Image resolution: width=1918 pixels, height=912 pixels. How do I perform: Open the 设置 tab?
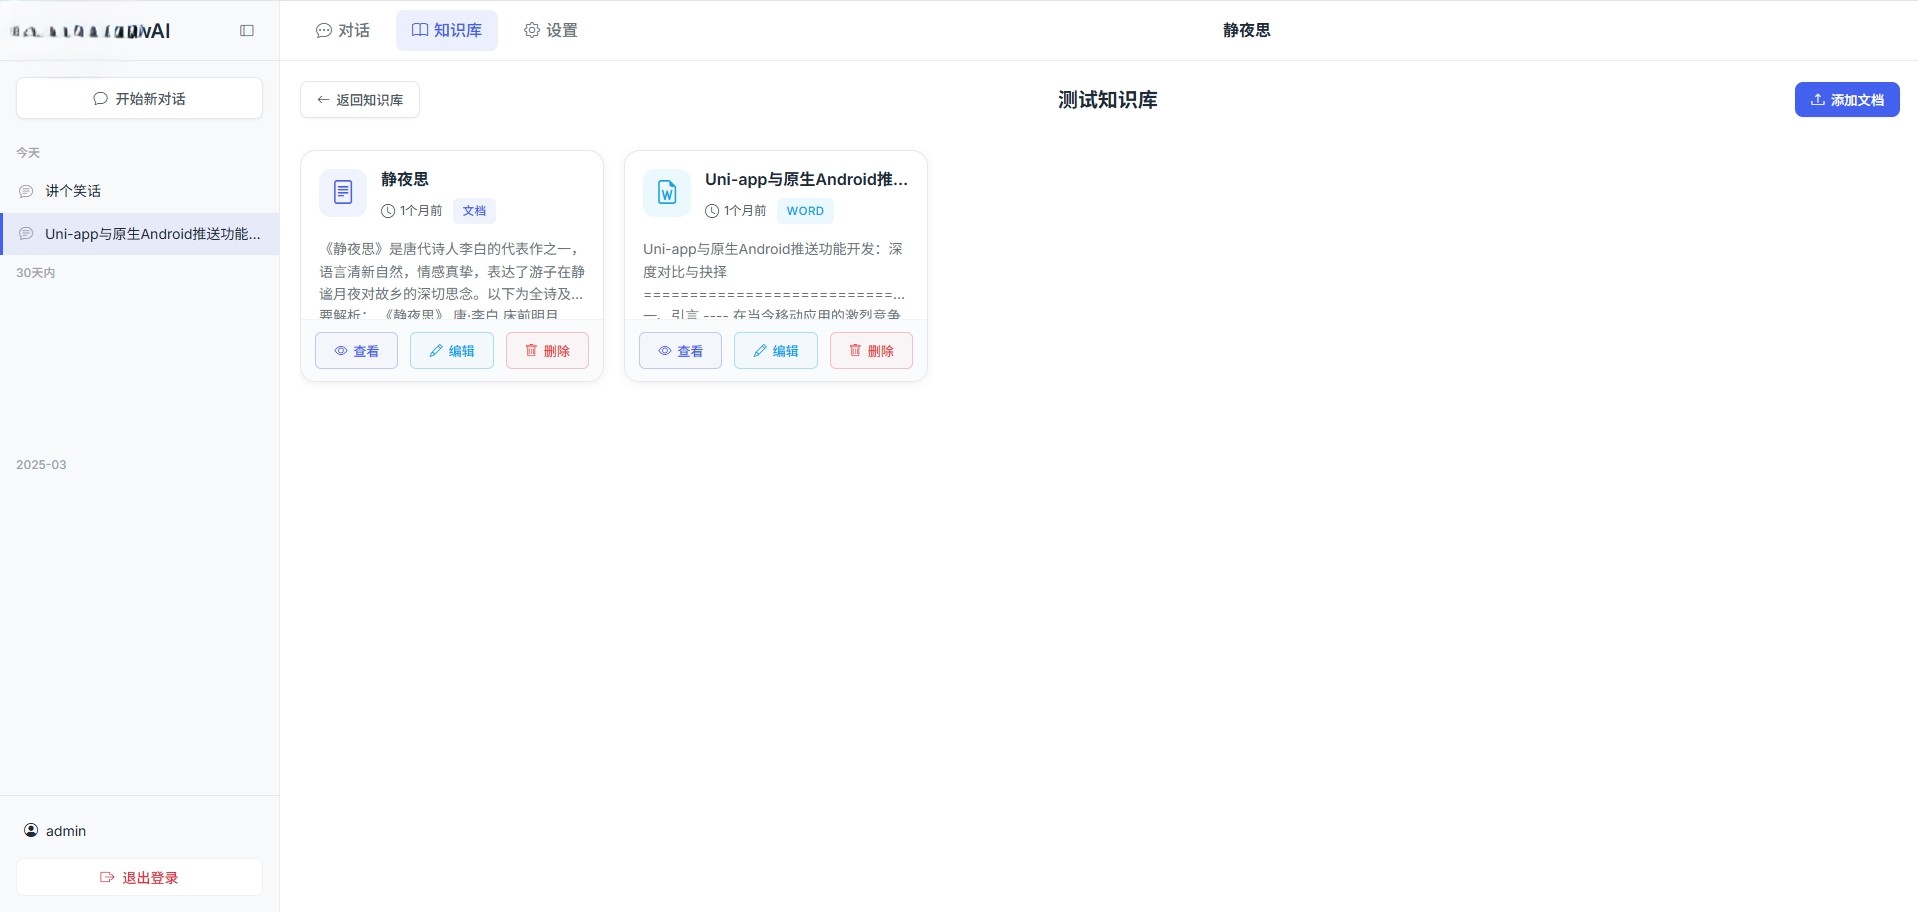coord(550,30)
